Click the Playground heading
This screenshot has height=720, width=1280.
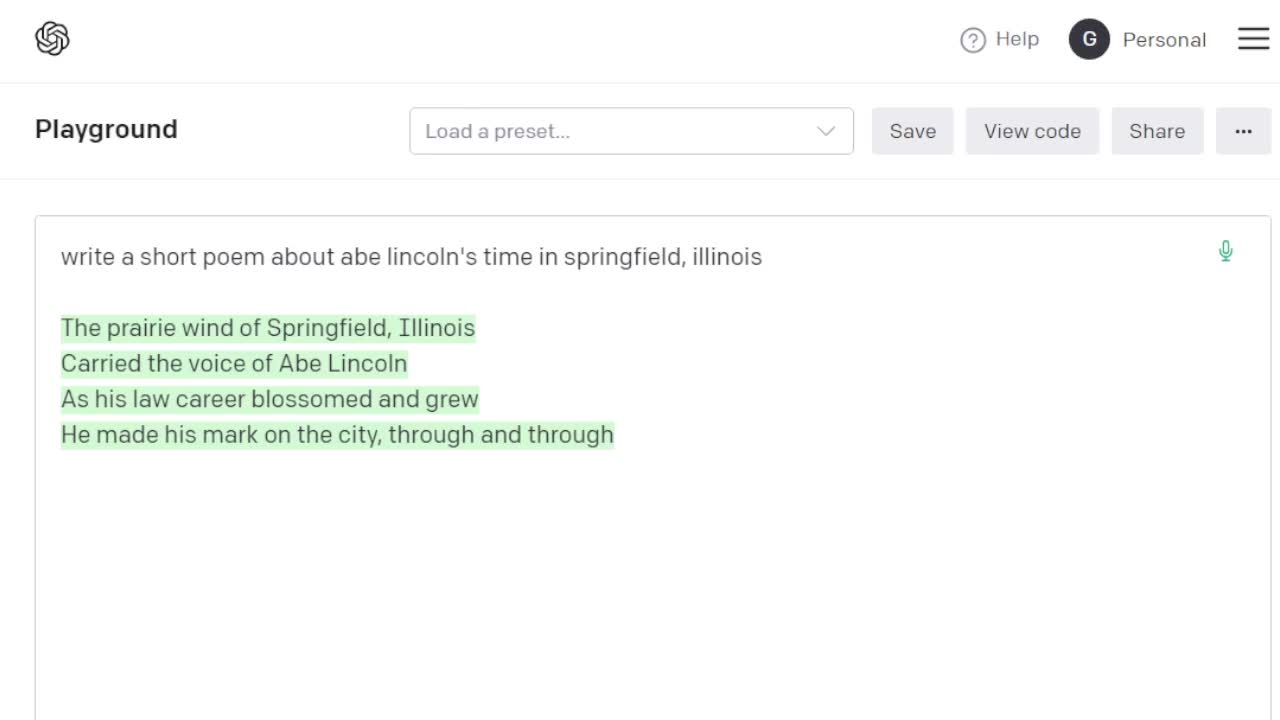click(x=106, y=129)
